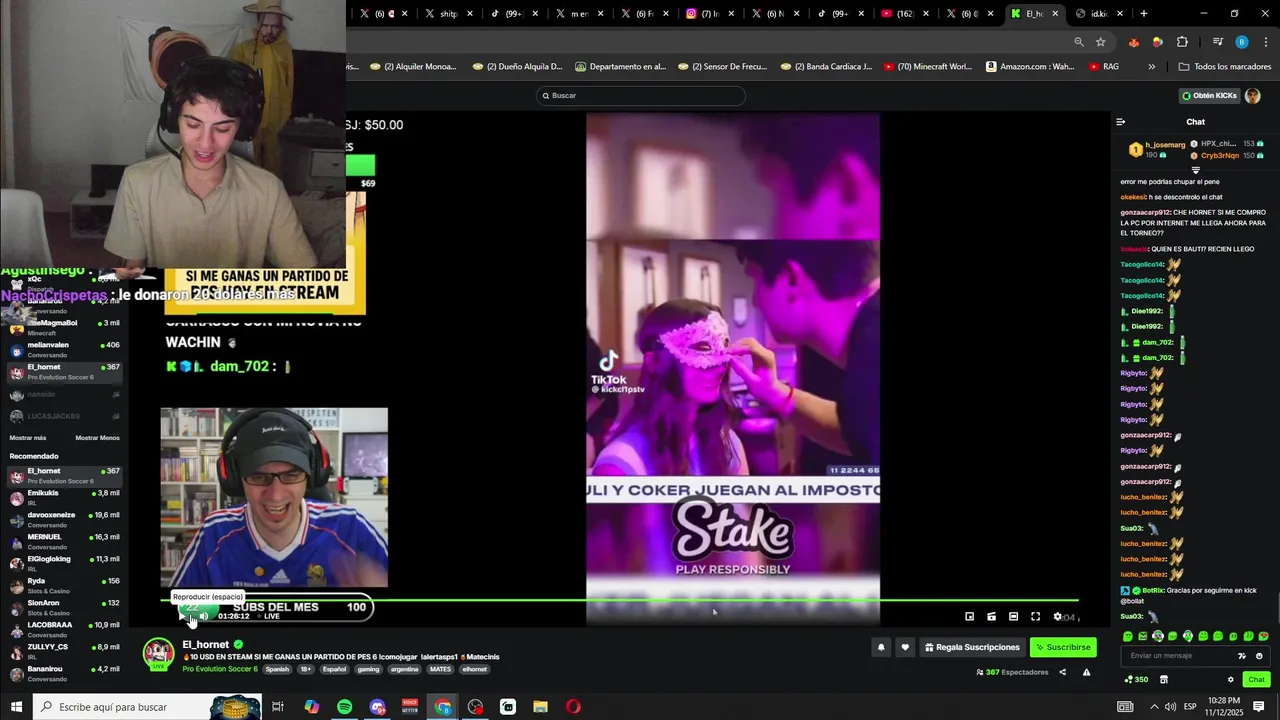Click the zoom magnifier icon in address bar
The height and width of the screenshot is (720, 1280).
(x=1079, y=42)
